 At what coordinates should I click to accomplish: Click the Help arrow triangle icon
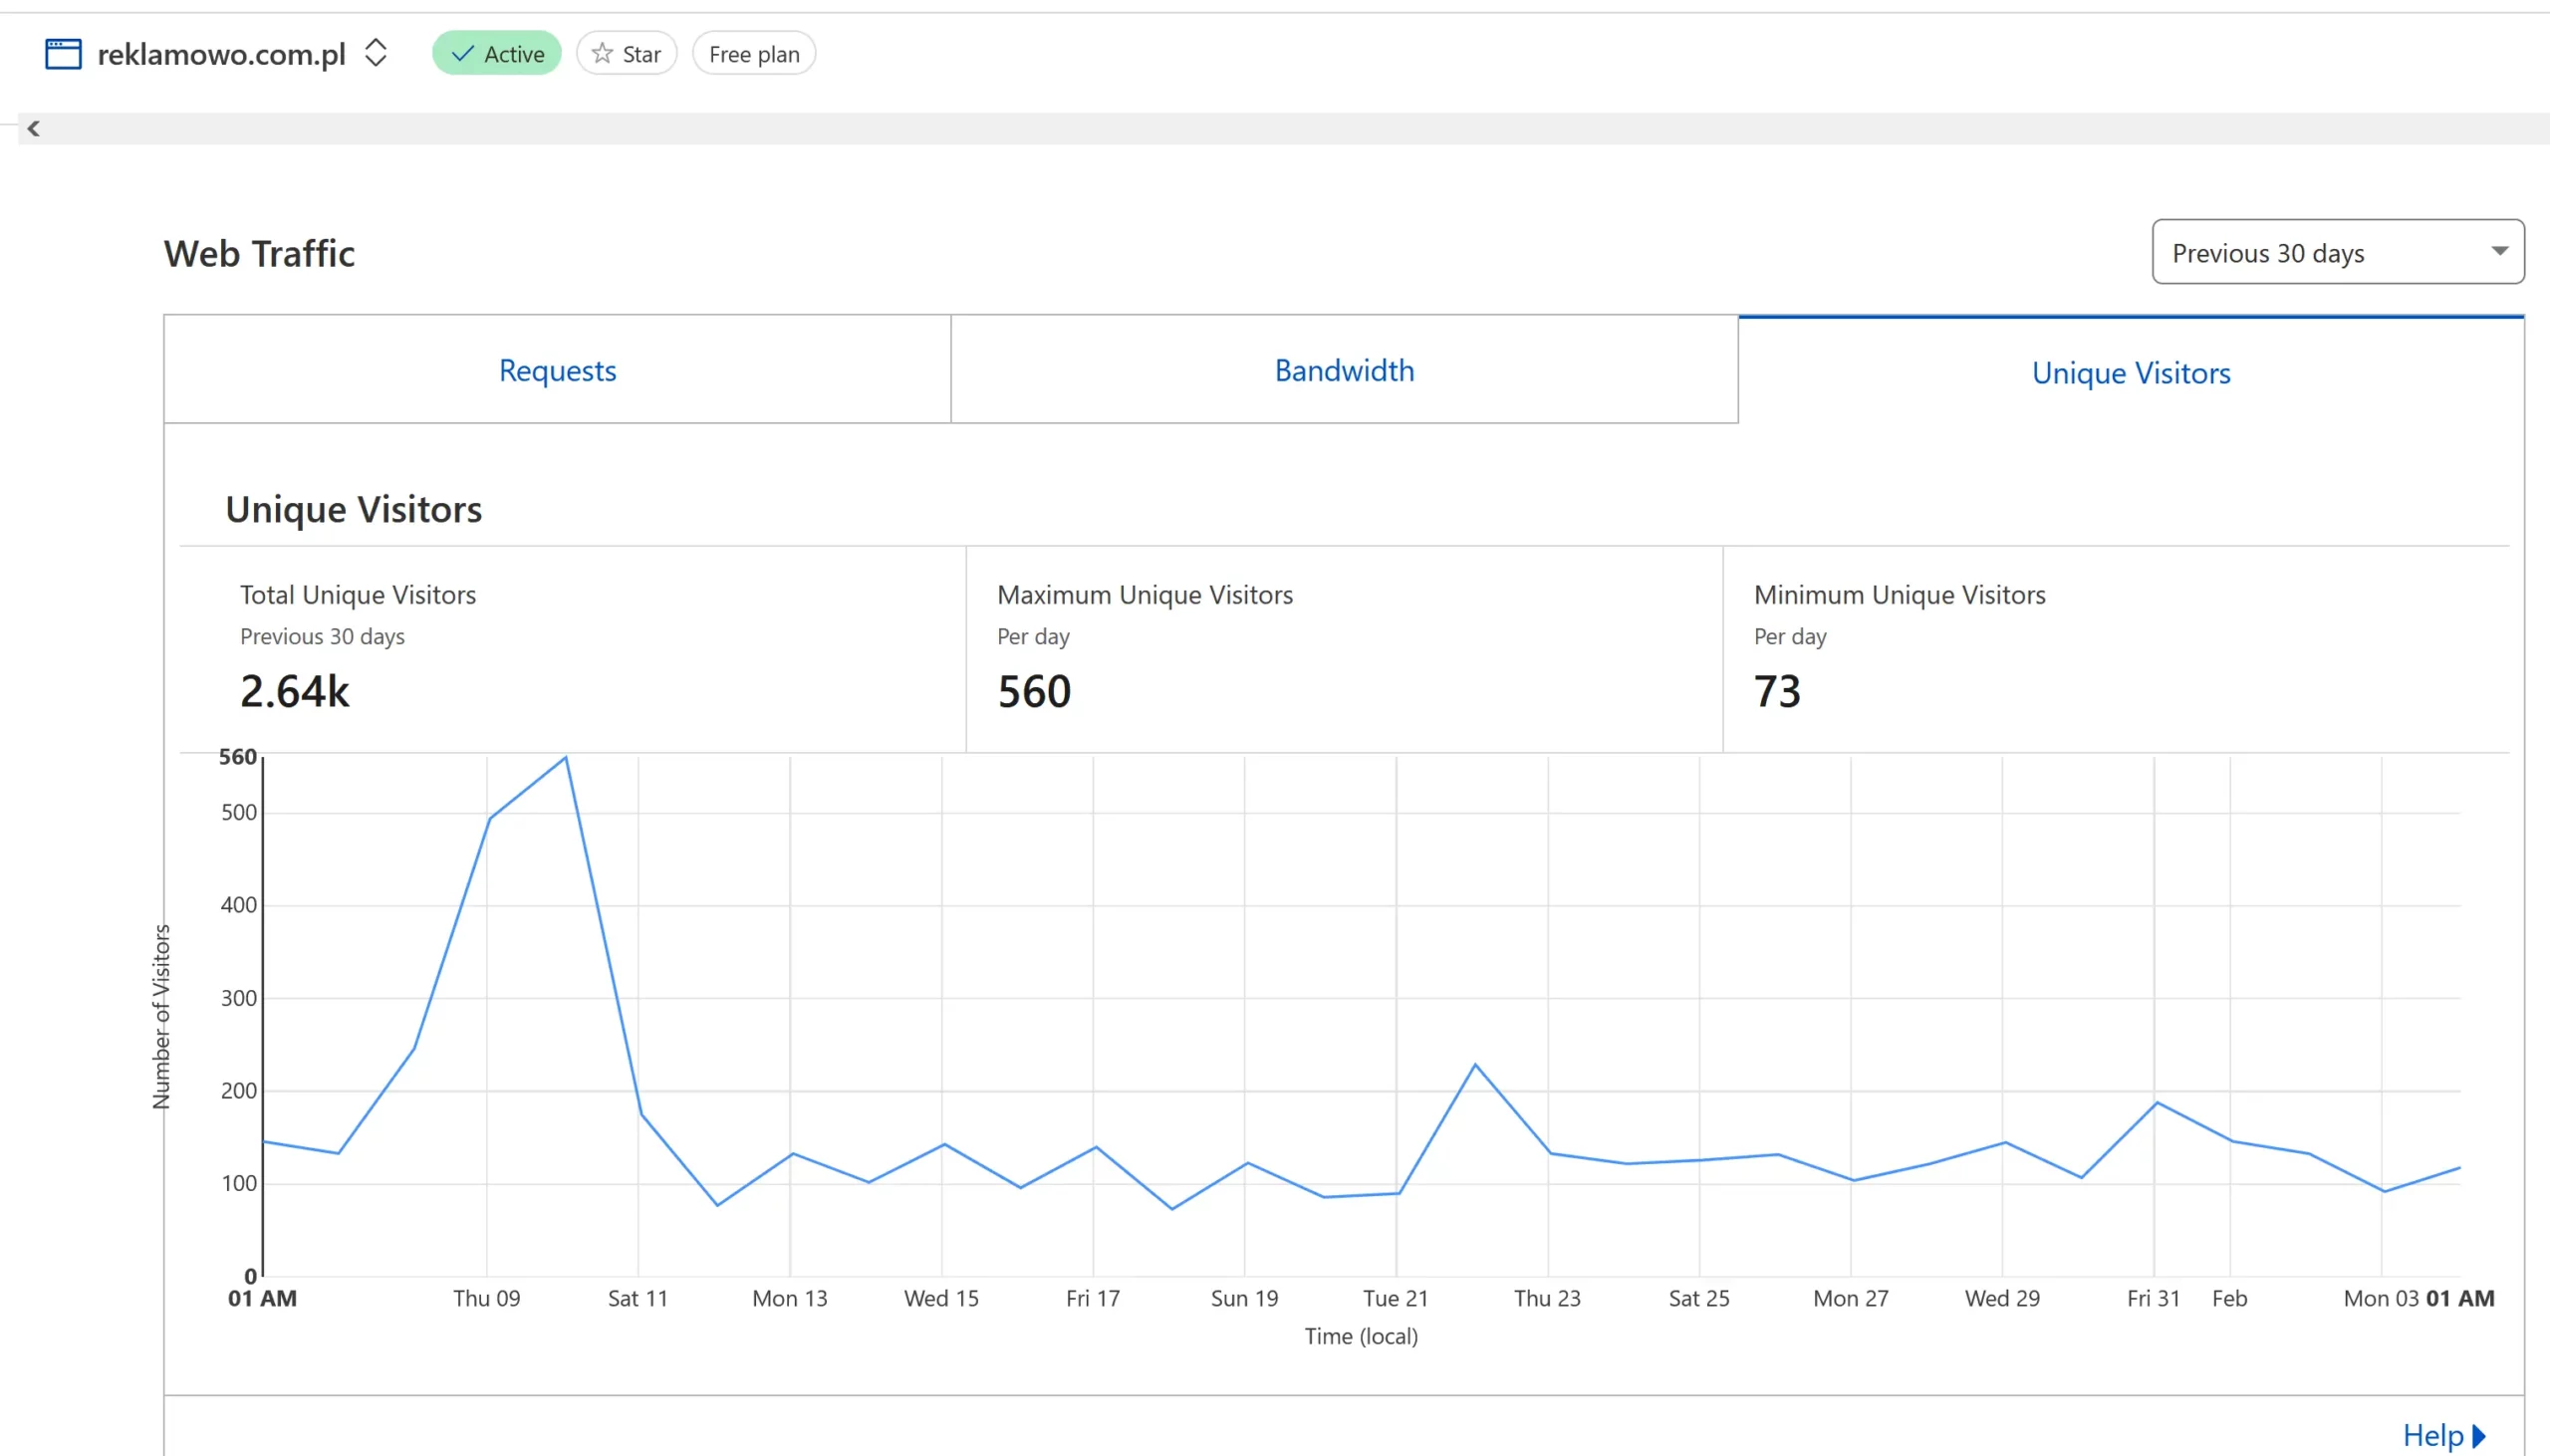pyautogui.click(x=2479, y=1435)
